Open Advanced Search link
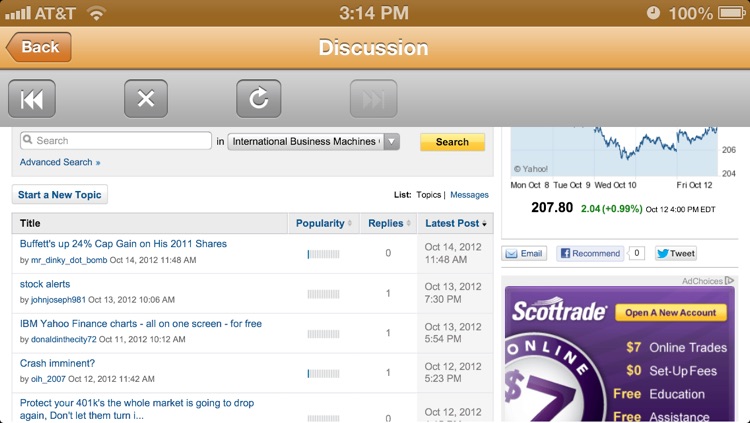The width and height of the screenshot is (750, 423). point(60,162)
